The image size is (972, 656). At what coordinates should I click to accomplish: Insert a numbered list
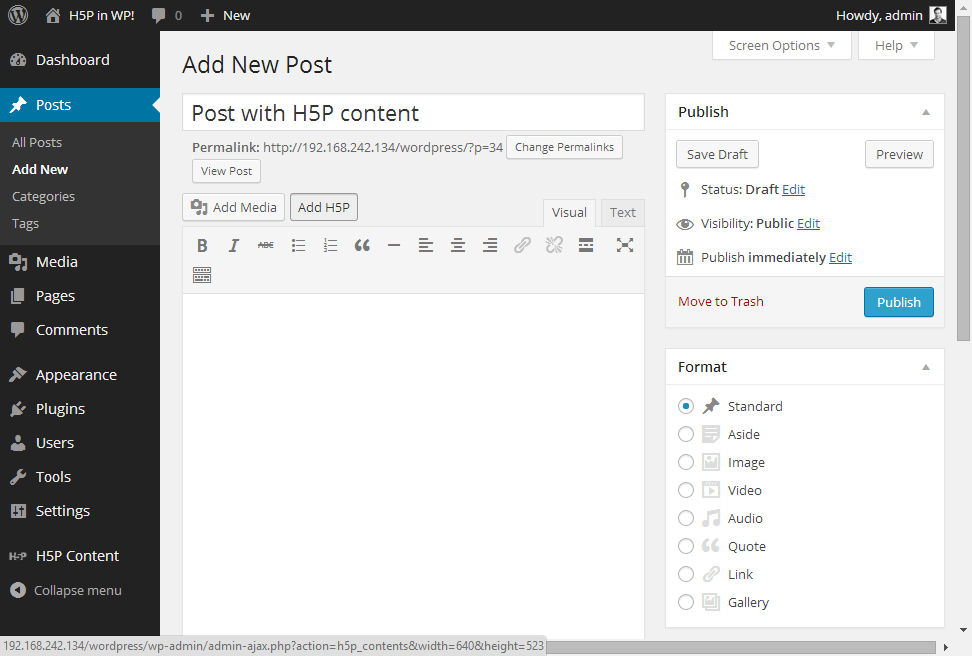(330, 245)
